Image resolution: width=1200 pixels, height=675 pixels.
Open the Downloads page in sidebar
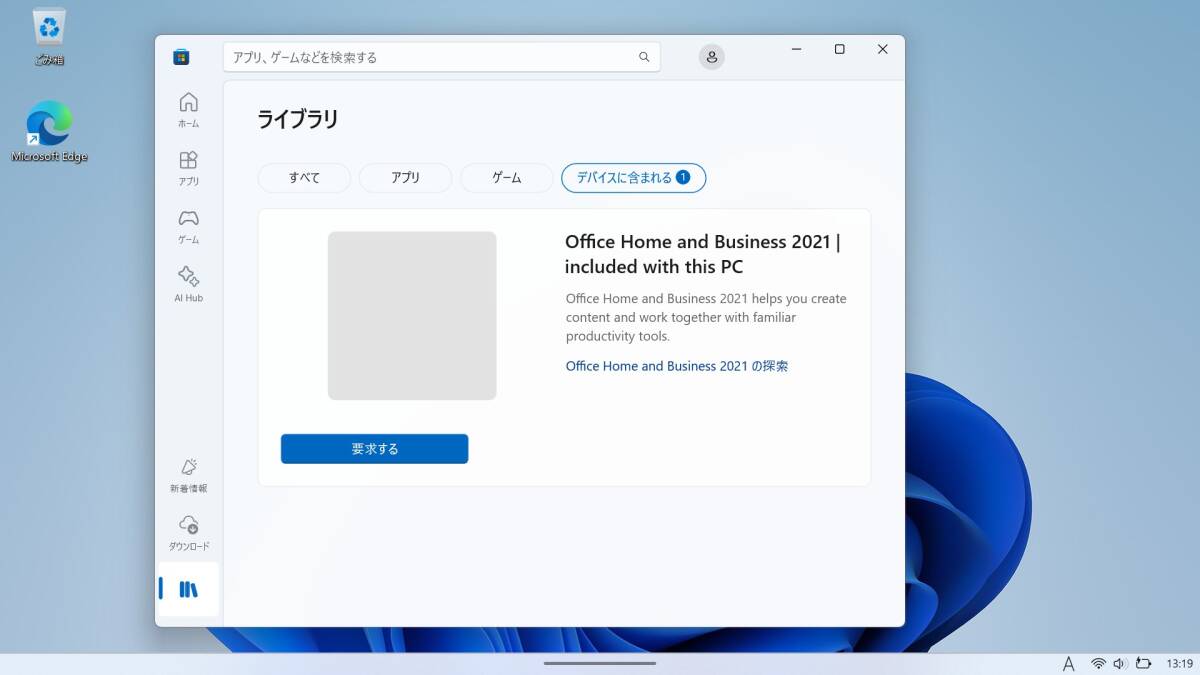tap(188, 532)
